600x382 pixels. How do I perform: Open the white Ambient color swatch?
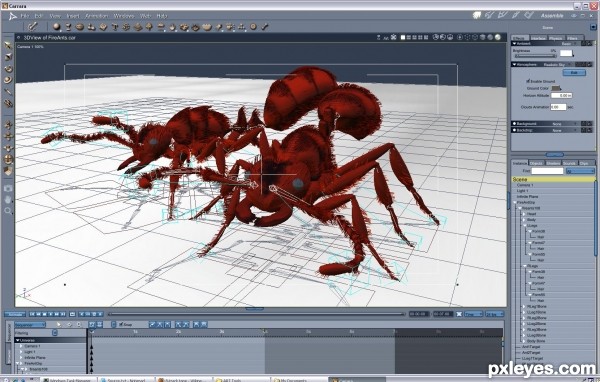tap(566, 53)
